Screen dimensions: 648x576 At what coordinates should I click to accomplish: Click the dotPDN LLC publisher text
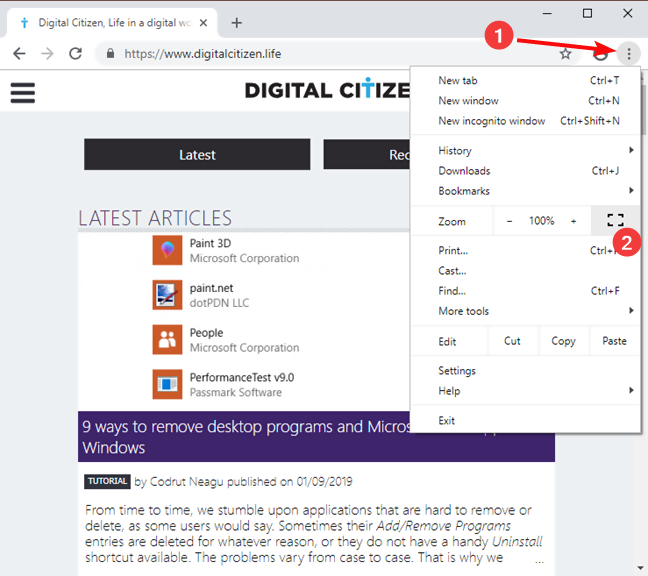coord(219,303)
